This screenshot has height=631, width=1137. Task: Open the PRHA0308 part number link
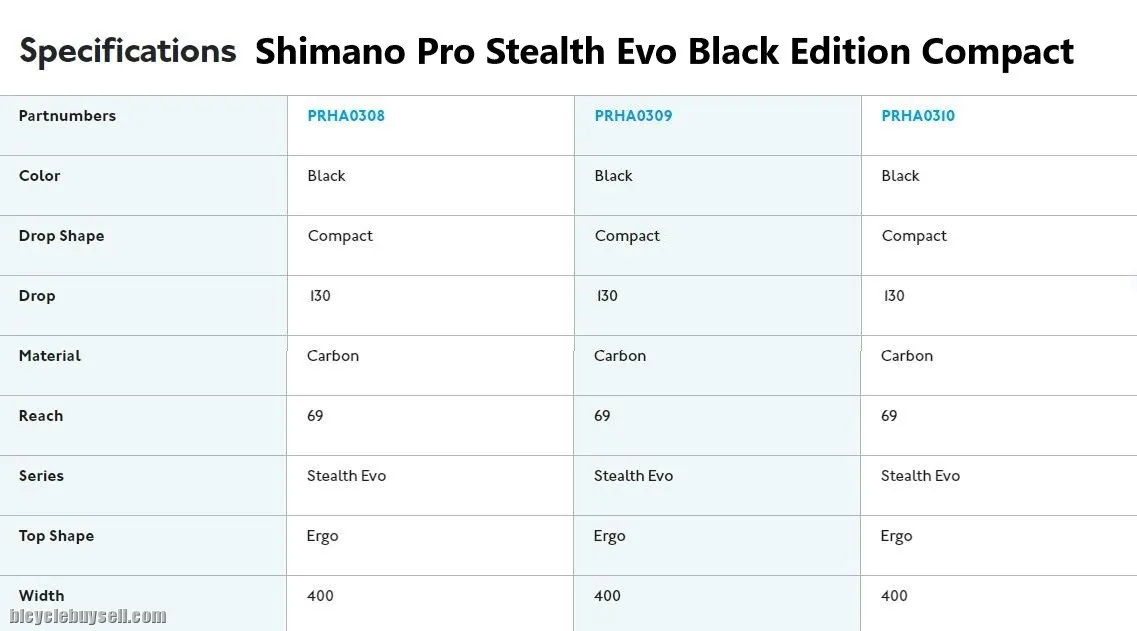point(345,116)
